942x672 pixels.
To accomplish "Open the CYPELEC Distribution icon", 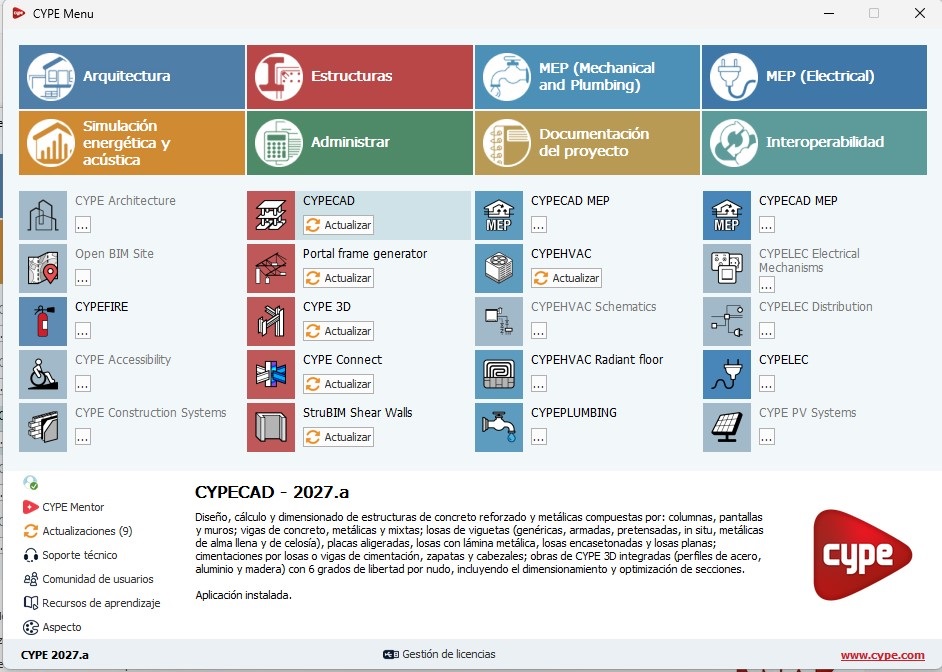I will [x=727, y=321].
